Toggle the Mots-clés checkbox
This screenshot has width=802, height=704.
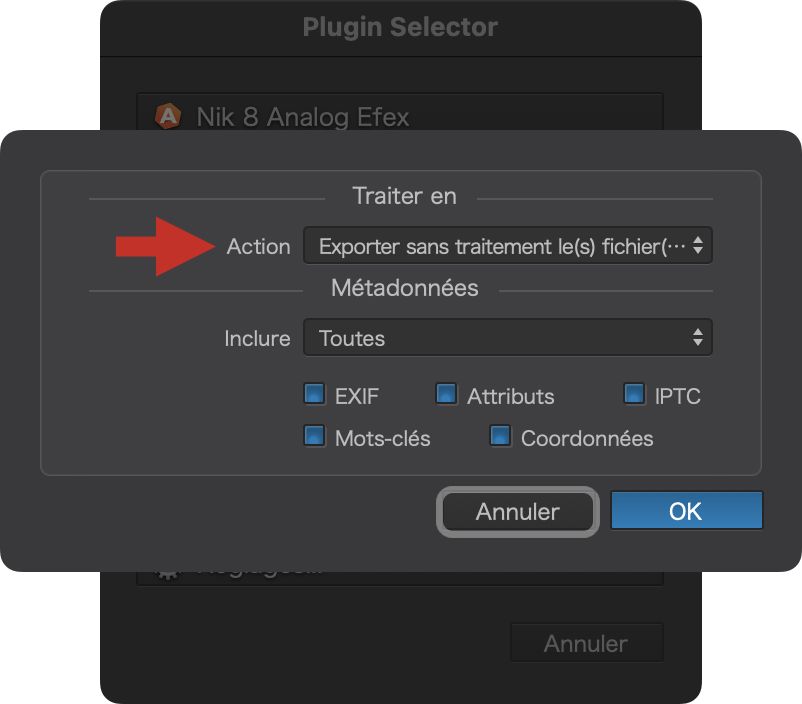[x=315, y=436]
